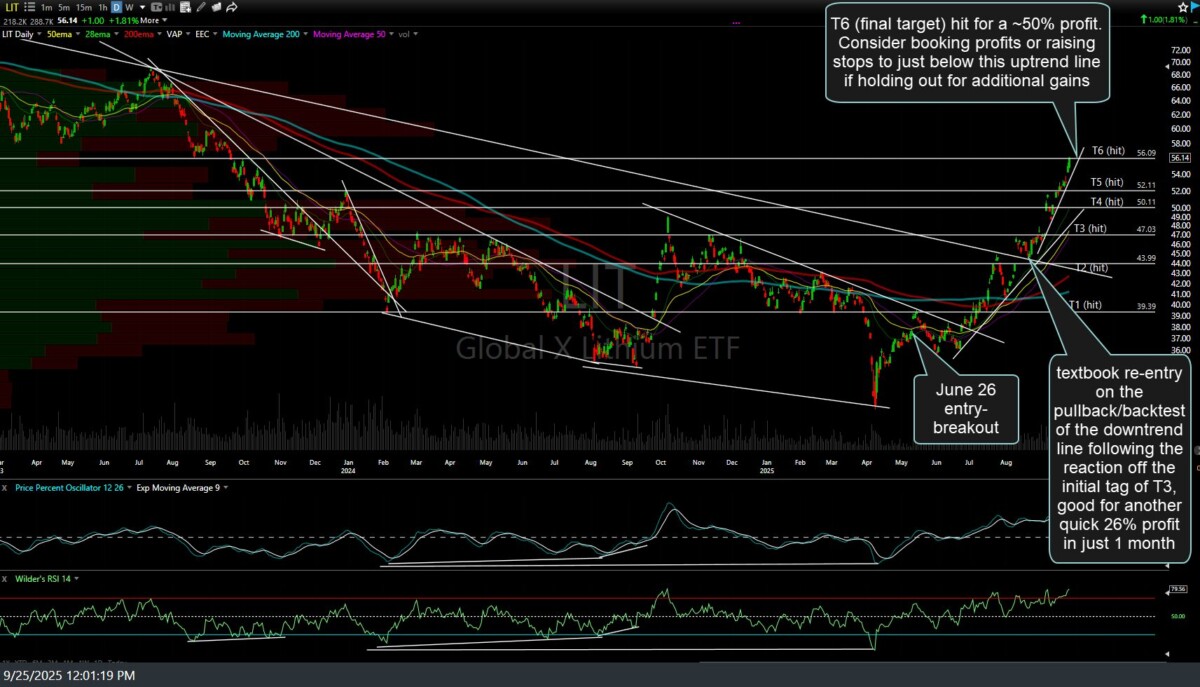Click the LIT ticker symbol

pos(10,7)
